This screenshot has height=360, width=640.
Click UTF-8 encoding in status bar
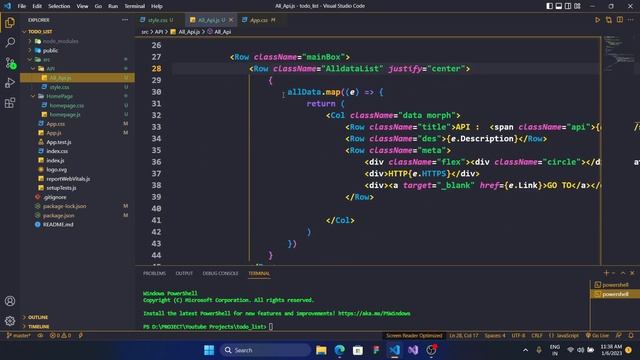(518, 336)
